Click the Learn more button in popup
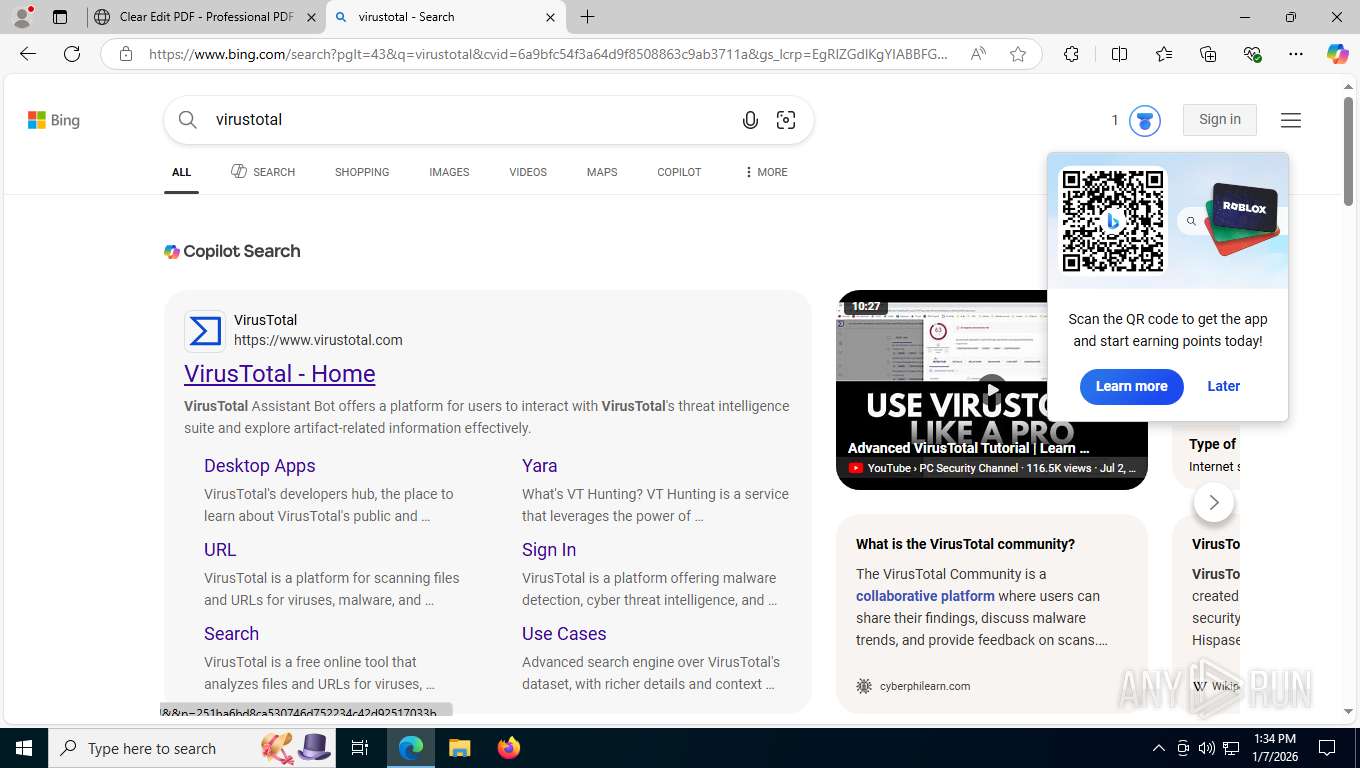 click(x=1131, y=386)
